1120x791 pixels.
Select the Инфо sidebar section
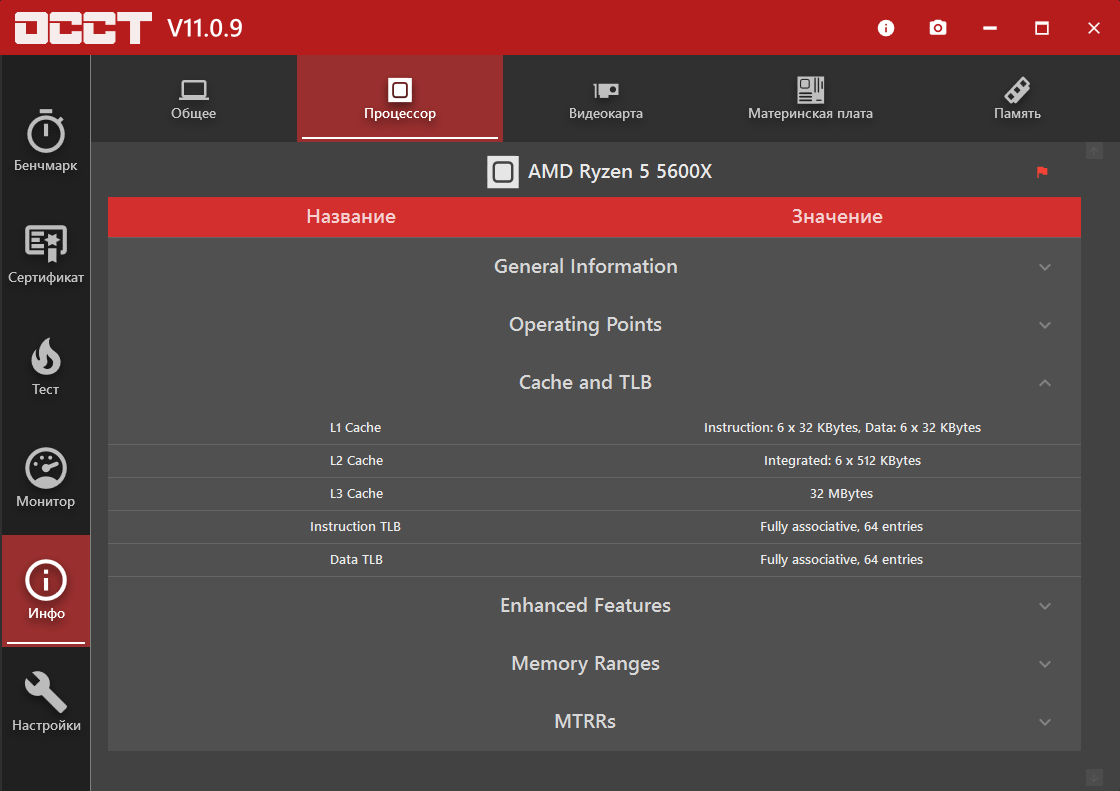(45, 590)
